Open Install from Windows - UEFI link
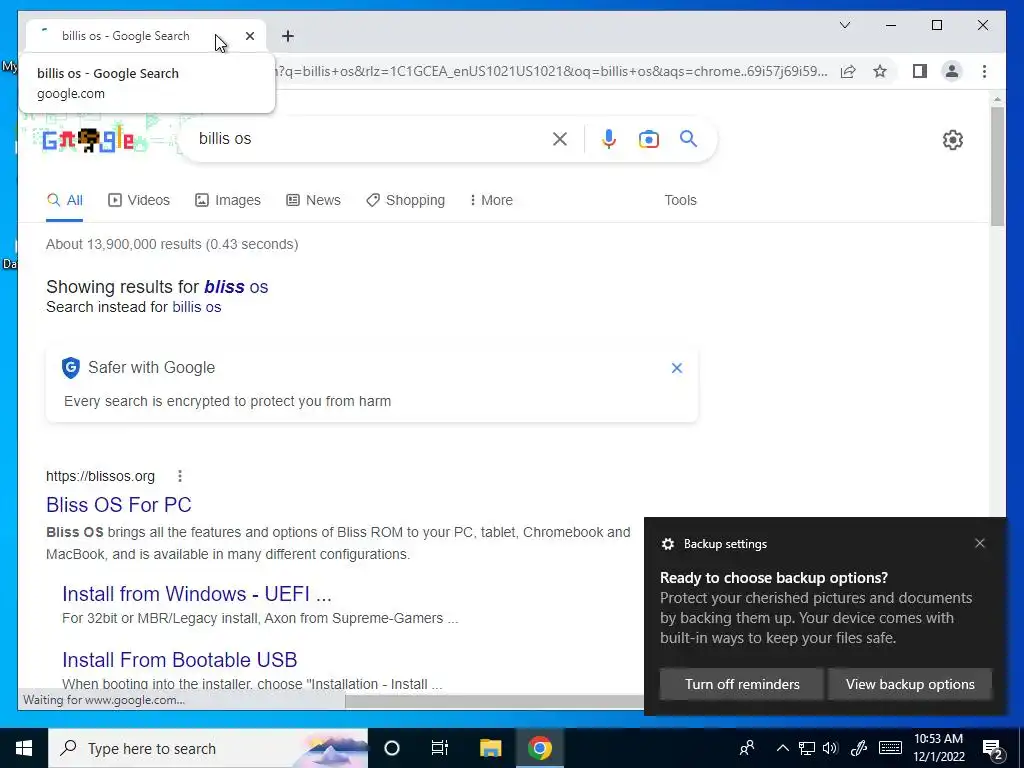The width and height of the screenshot is (1024, 768). (197, 594)
